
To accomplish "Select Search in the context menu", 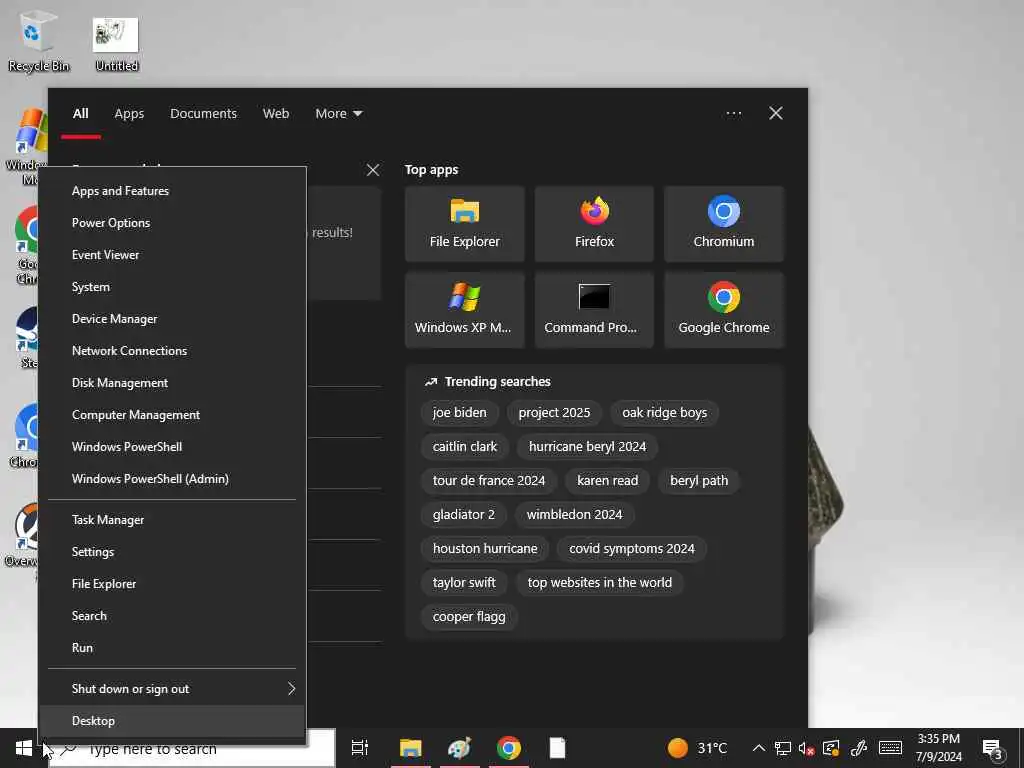I will click(172, 616).
